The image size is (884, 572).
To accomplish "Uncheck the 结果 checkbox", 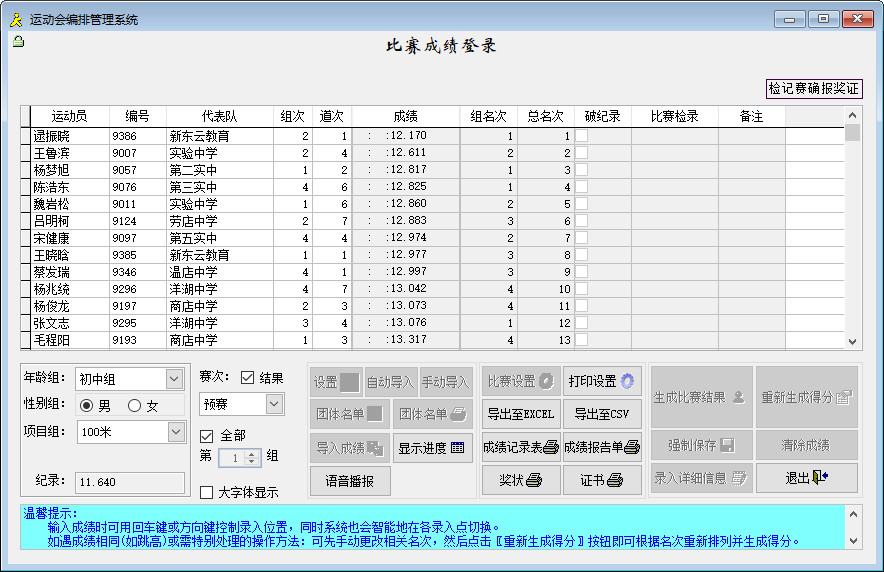I will [247, 378].
